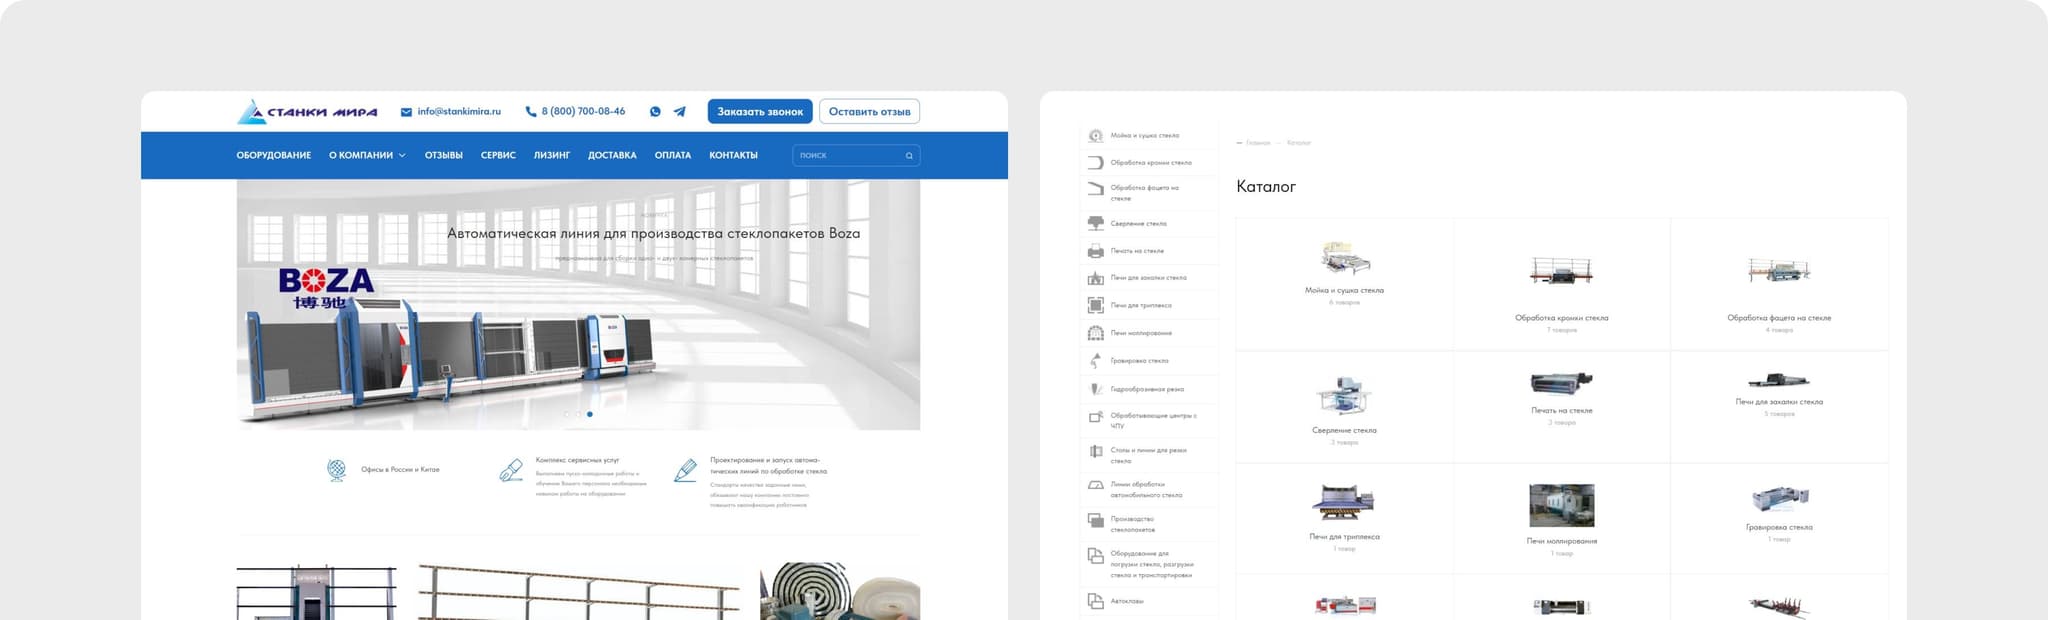This screenshot has width=2048, height=620.
Task: Select the active third slider dot
Action: tap(590, 414)
